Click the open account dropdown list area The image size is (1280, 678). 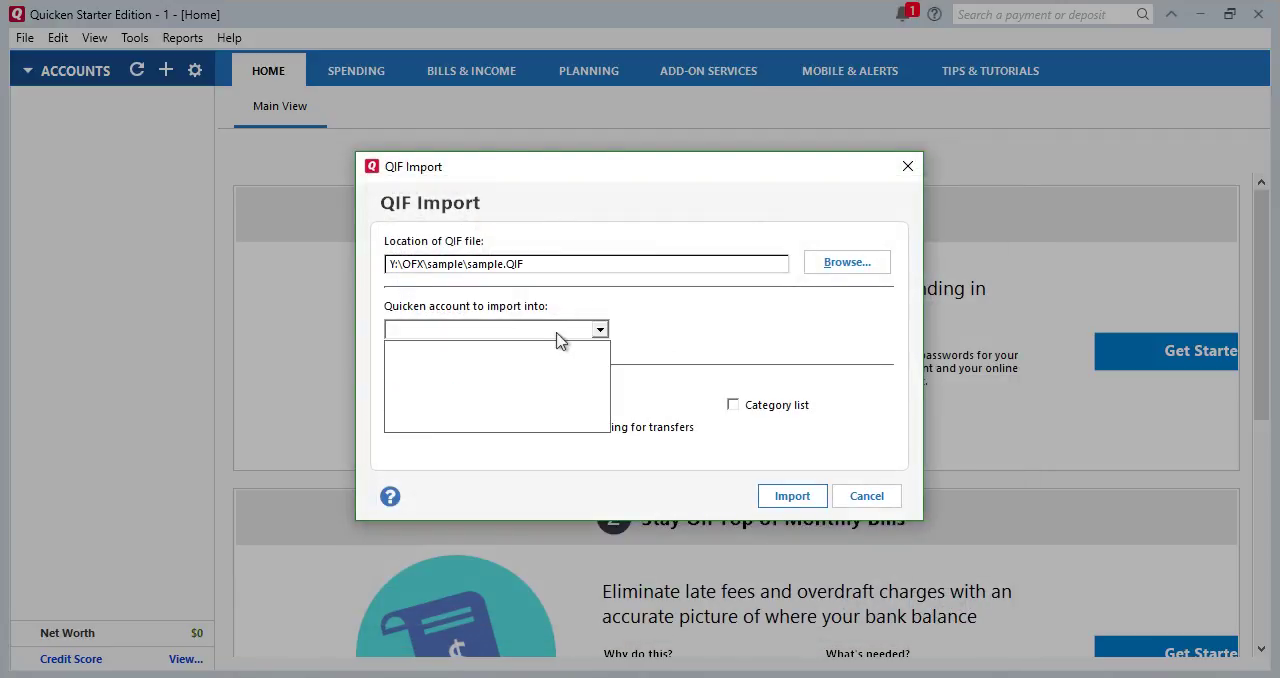point(497,386)
